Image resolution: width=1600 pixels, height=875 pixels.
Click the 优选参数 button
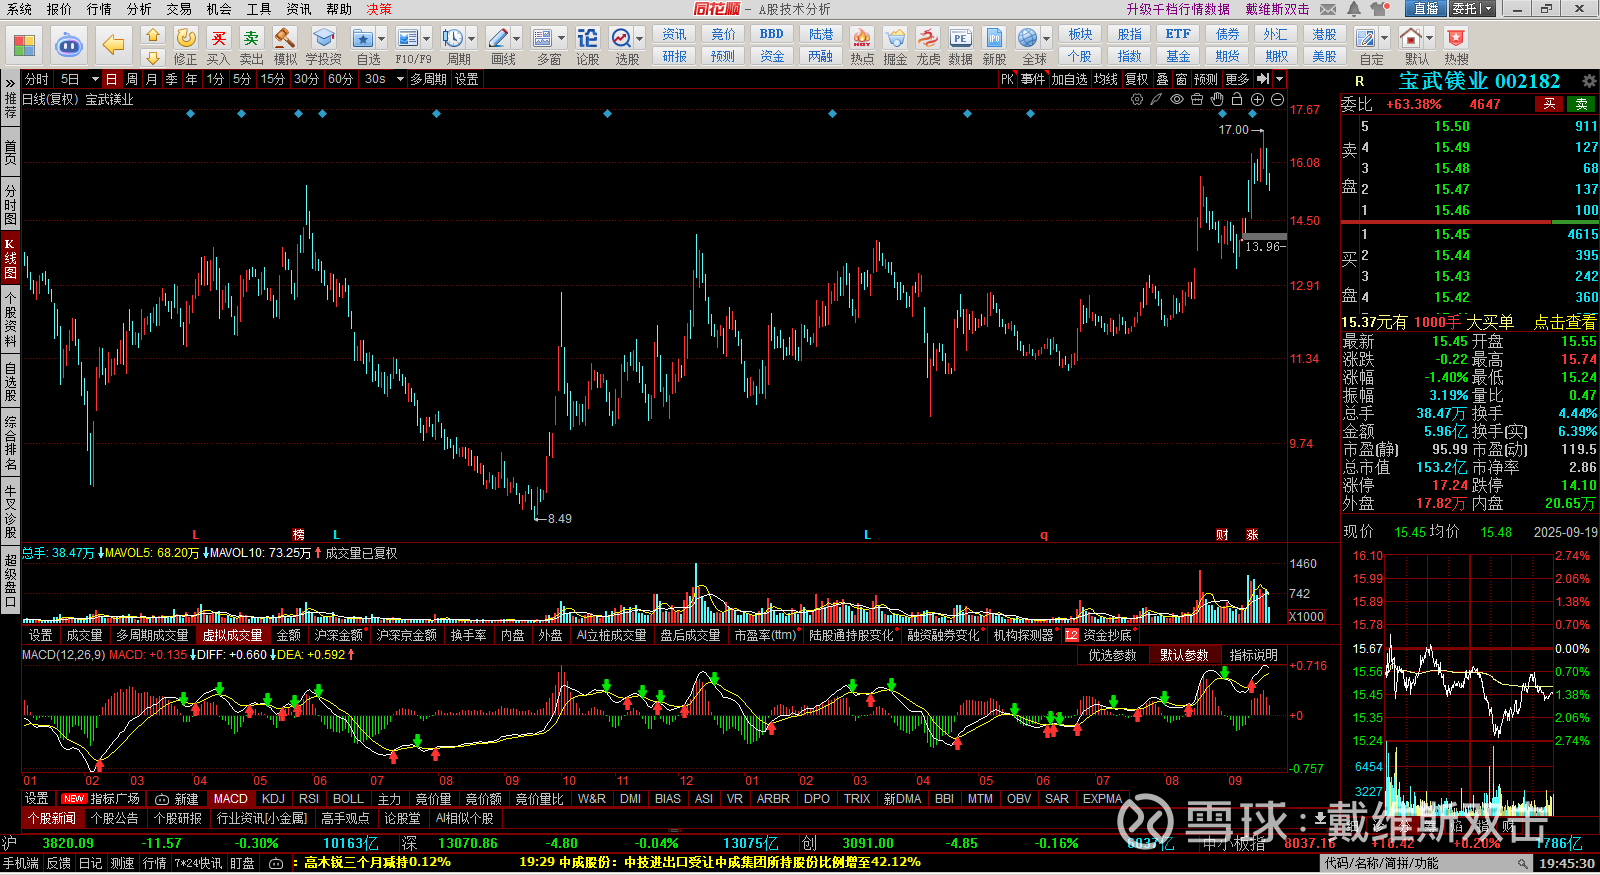click(x=1112, y=655)
